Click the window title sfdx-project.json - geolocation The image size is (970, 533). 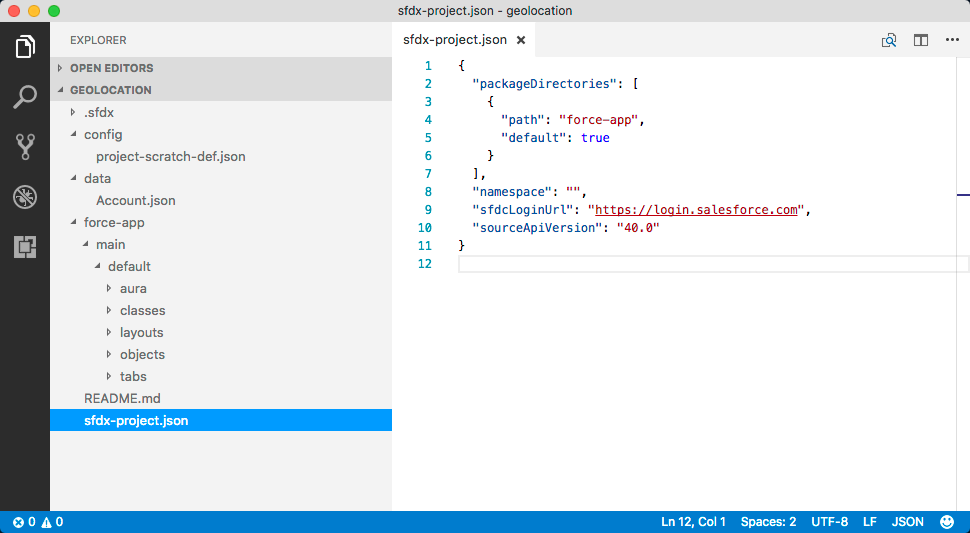485,11
